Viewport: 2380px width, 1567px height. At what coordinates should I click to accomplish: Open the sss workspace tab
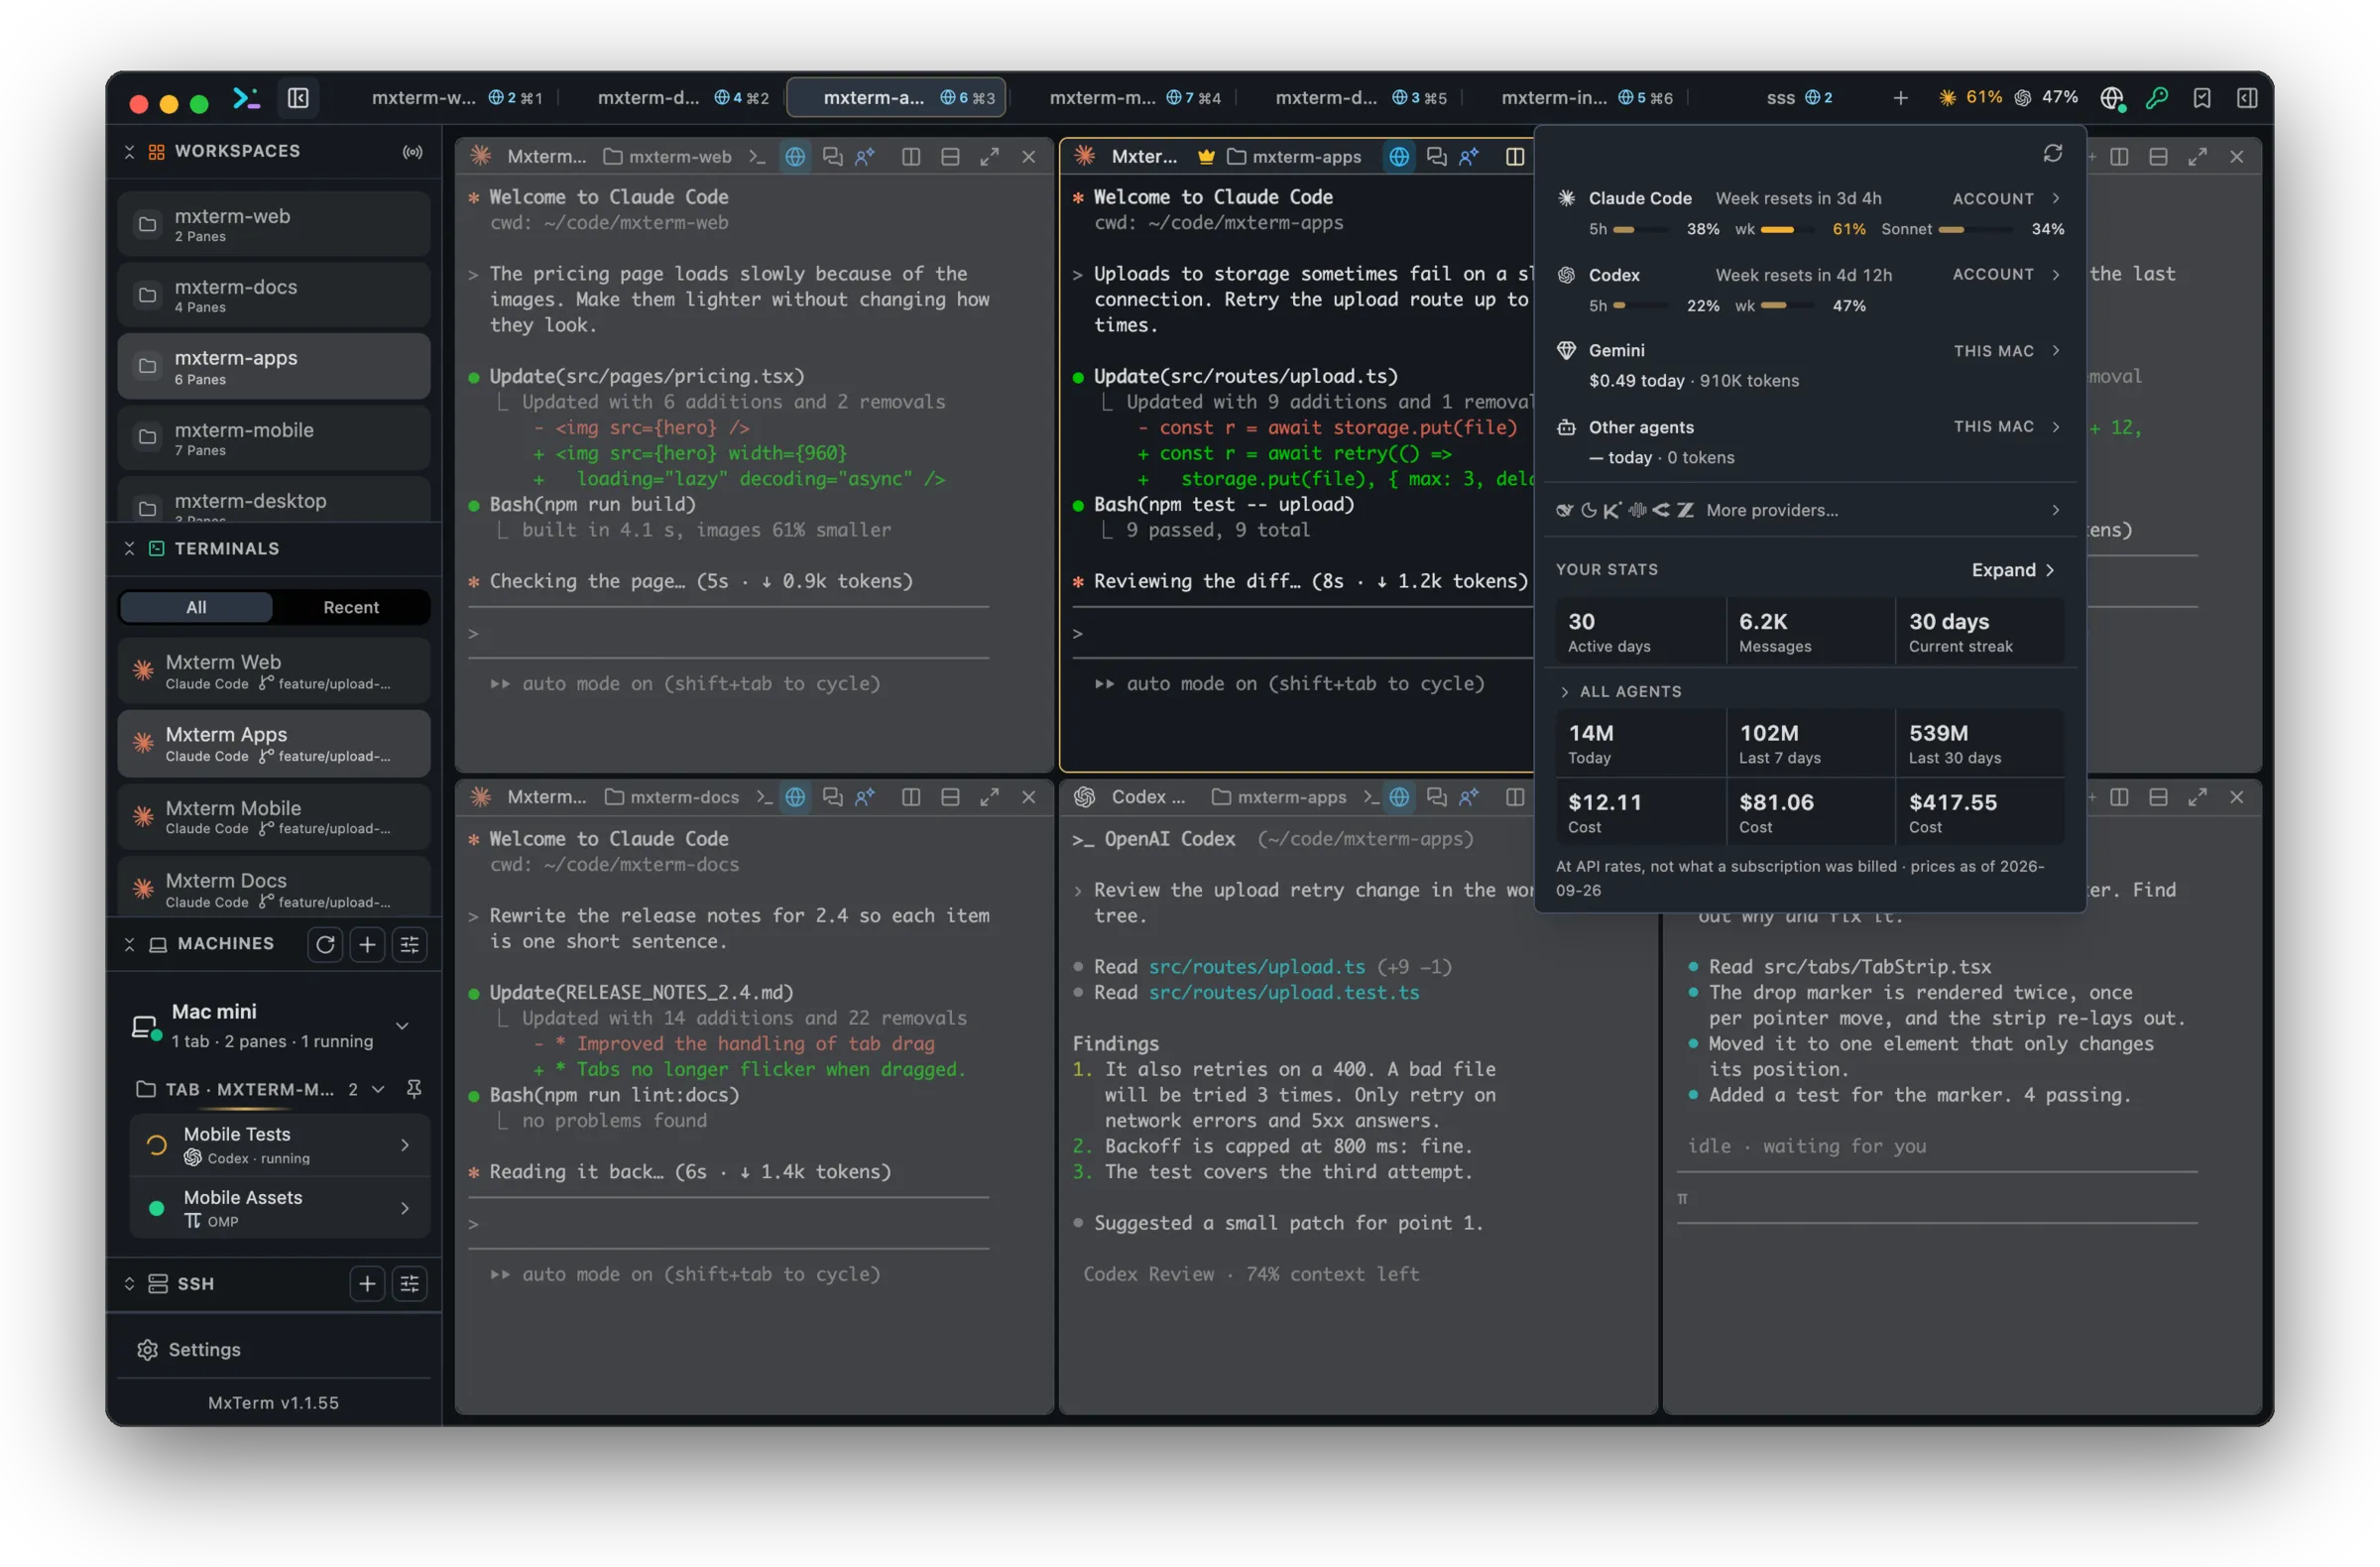click(x=1798, y=97)
